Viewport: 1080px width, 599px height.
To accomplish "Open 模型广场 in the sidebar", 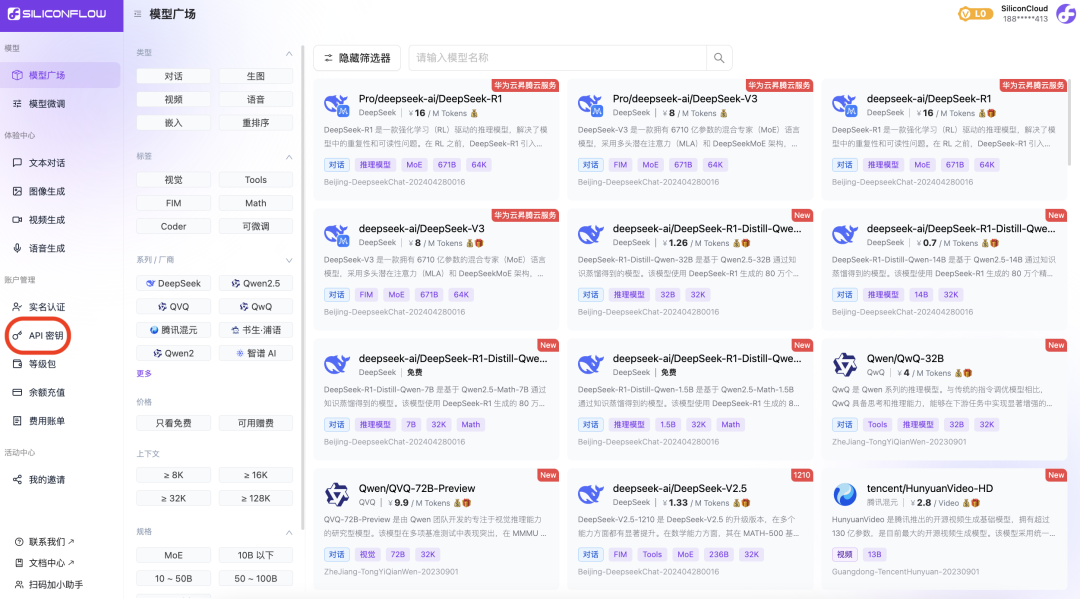I will [x=61, y=75].
